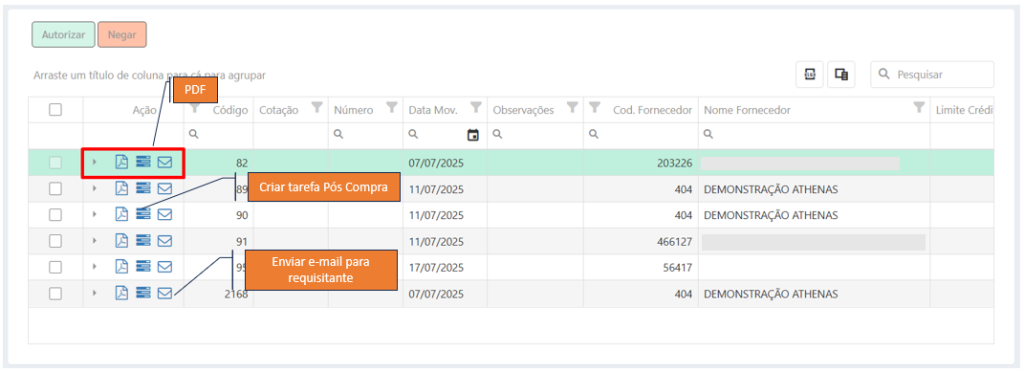Image resolution: width=1024 pixels, height=372 pixels.
Task: Check the row checkbox for order 90
Action: tap(56, 215)
